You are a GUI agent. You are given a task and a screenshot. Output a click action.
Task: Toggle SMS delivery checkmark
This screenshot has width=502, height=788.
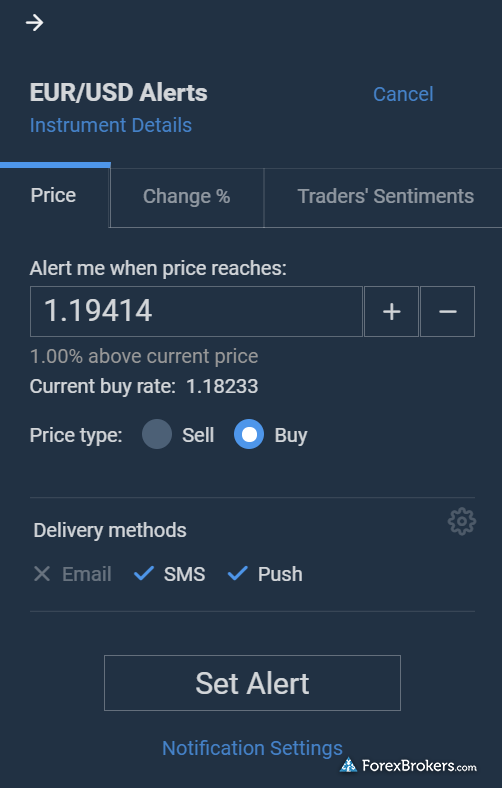[169, 574]
